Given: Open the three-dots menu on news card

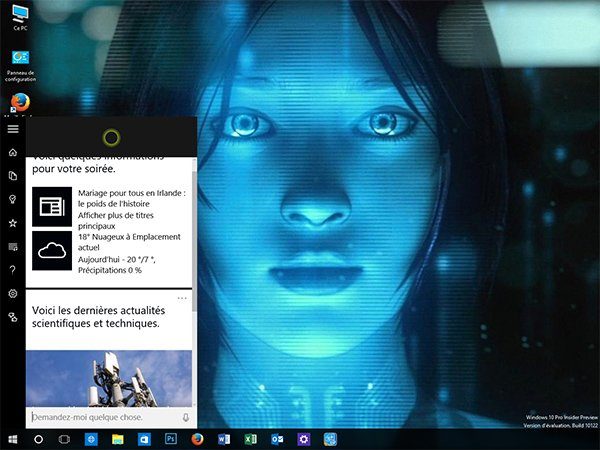Looking at the screenshot, I should coord(182,298).
